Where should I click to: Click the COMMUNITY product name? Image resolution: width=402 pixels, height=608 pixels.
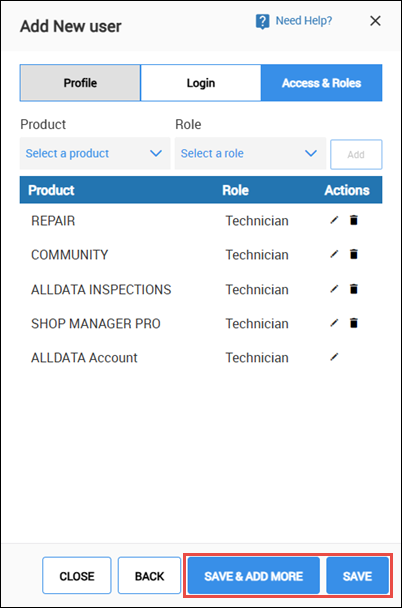tap(69, 255)
